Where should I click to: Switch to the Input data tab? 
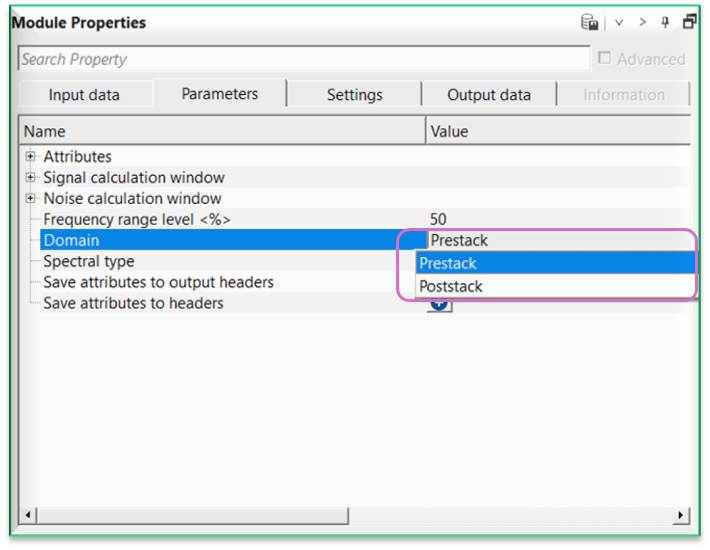coord(84,95)
